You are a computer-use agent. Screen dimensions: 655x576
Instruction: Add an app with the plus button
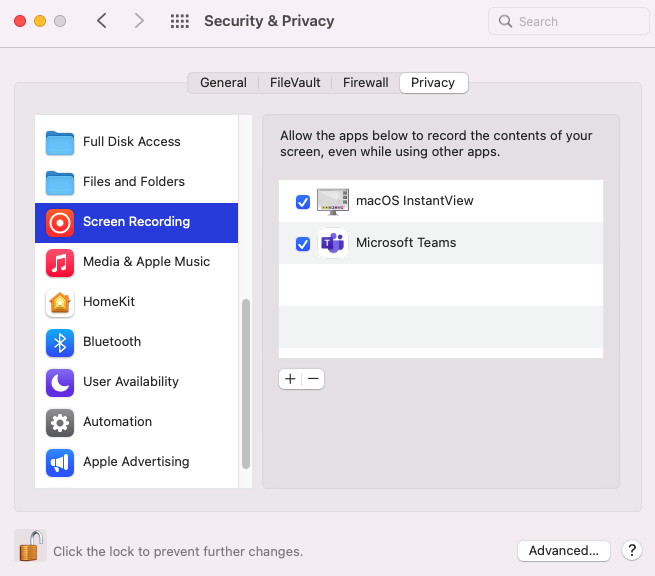click(290, 379)
